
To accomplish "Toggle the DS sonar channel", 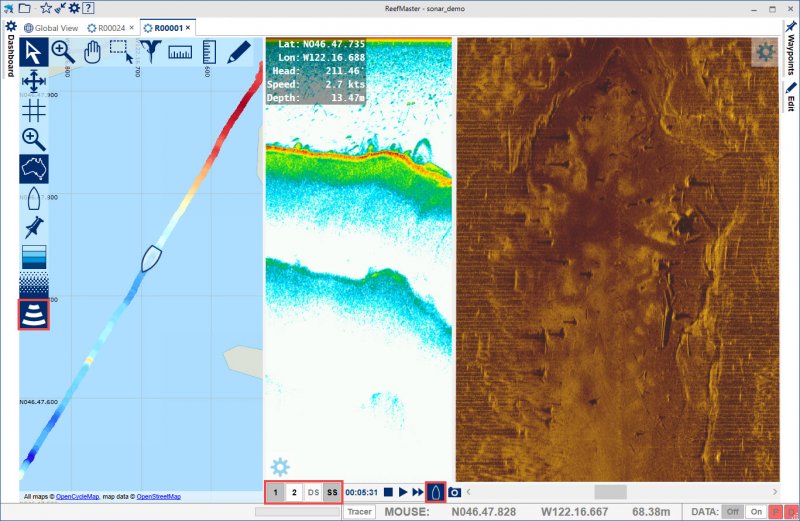I will click(313, 492).
